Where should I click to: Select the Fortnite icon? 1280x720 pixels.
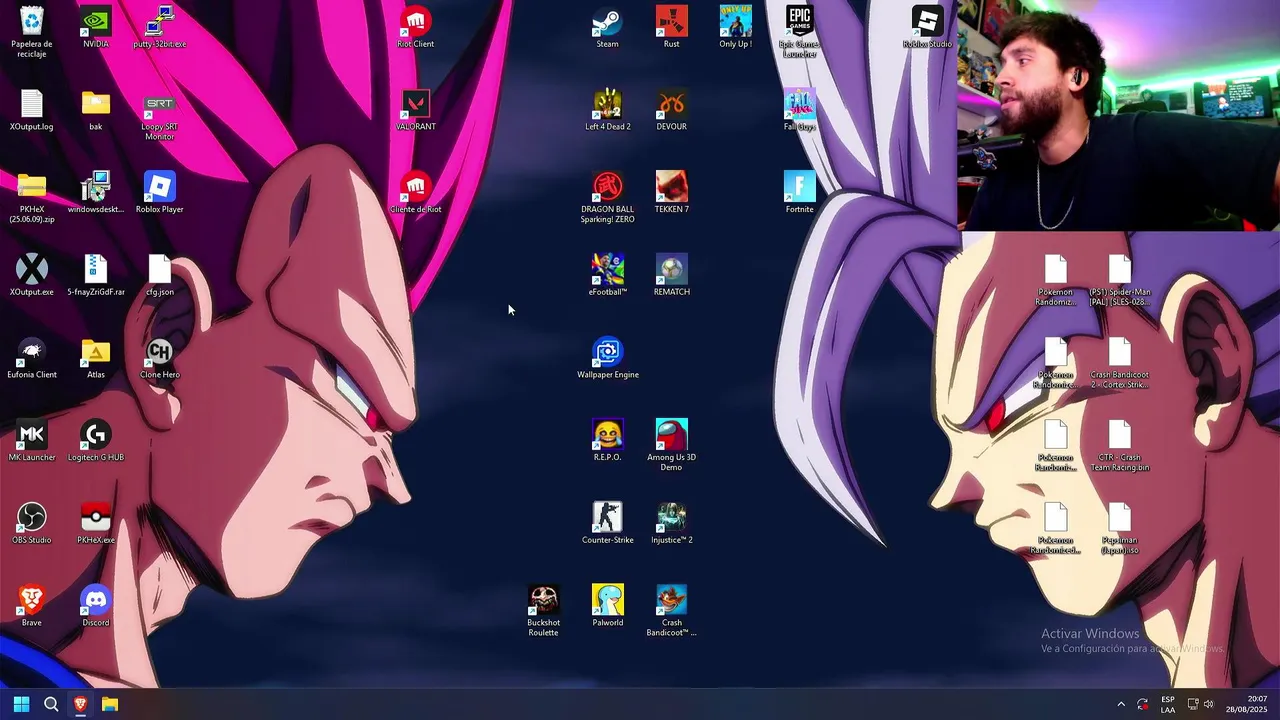800,193
